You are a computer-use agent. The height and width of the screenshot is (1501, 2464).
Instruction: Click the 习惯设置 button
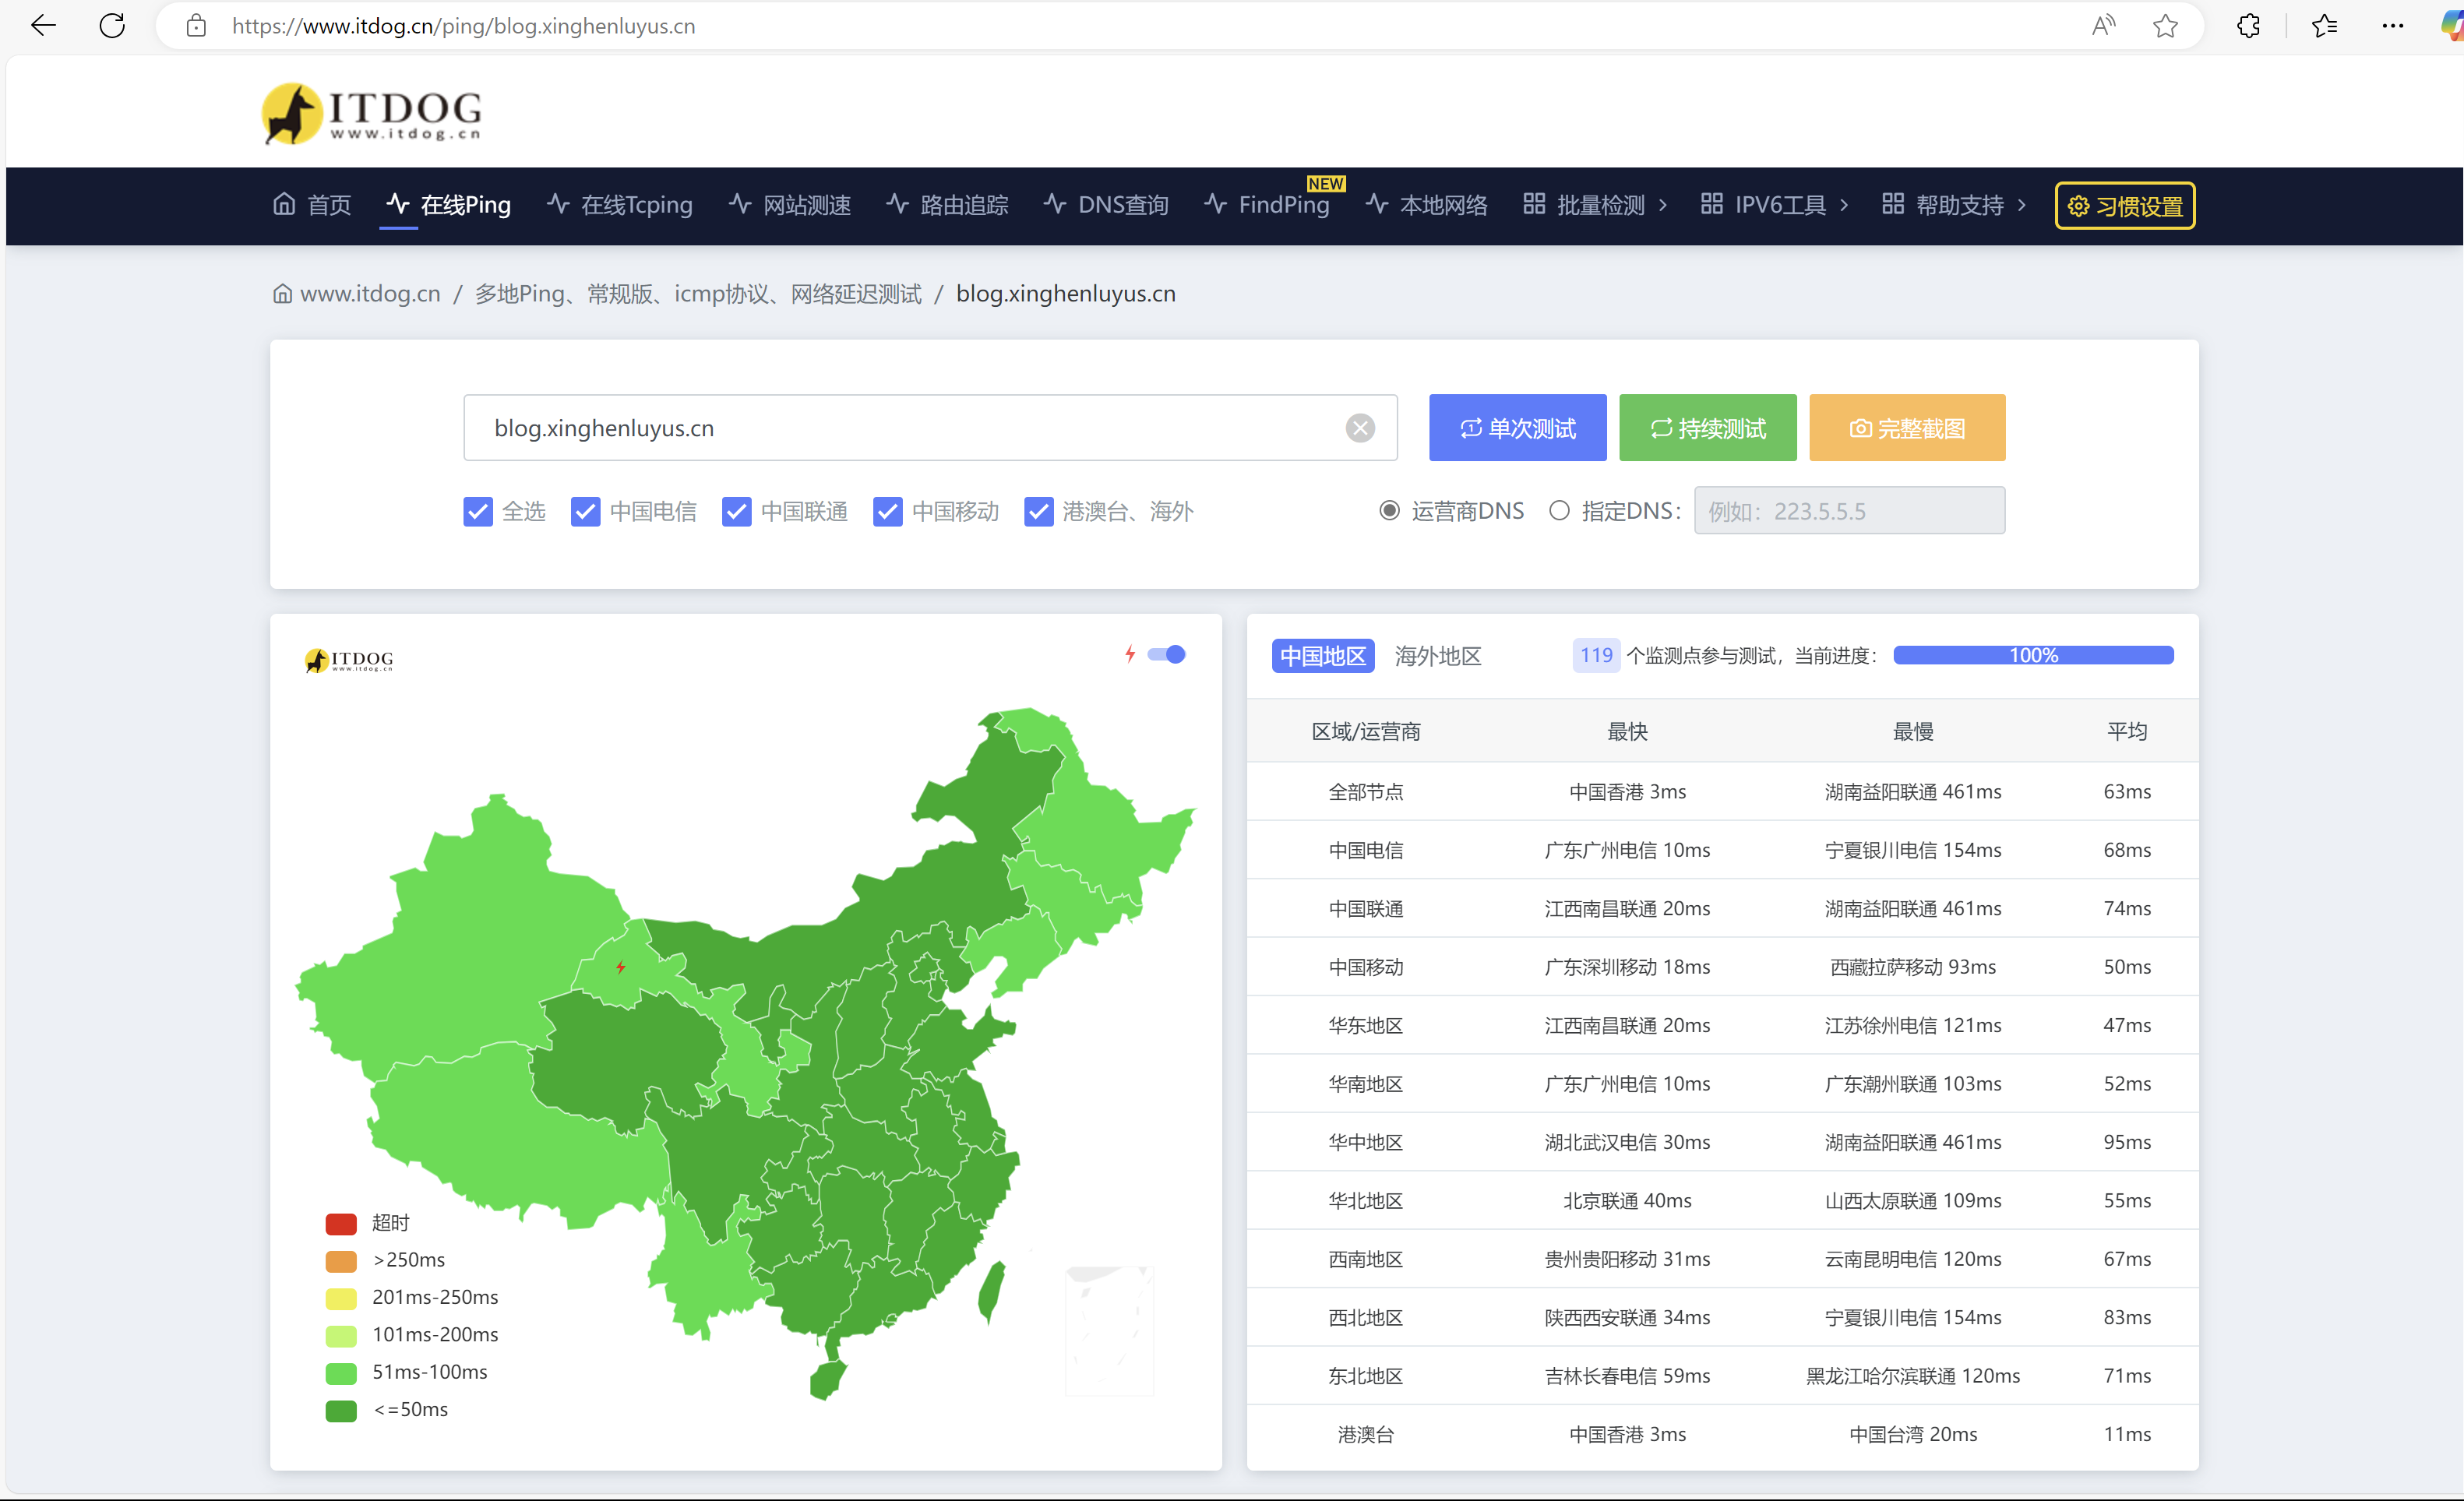(x=2124, y=206)
